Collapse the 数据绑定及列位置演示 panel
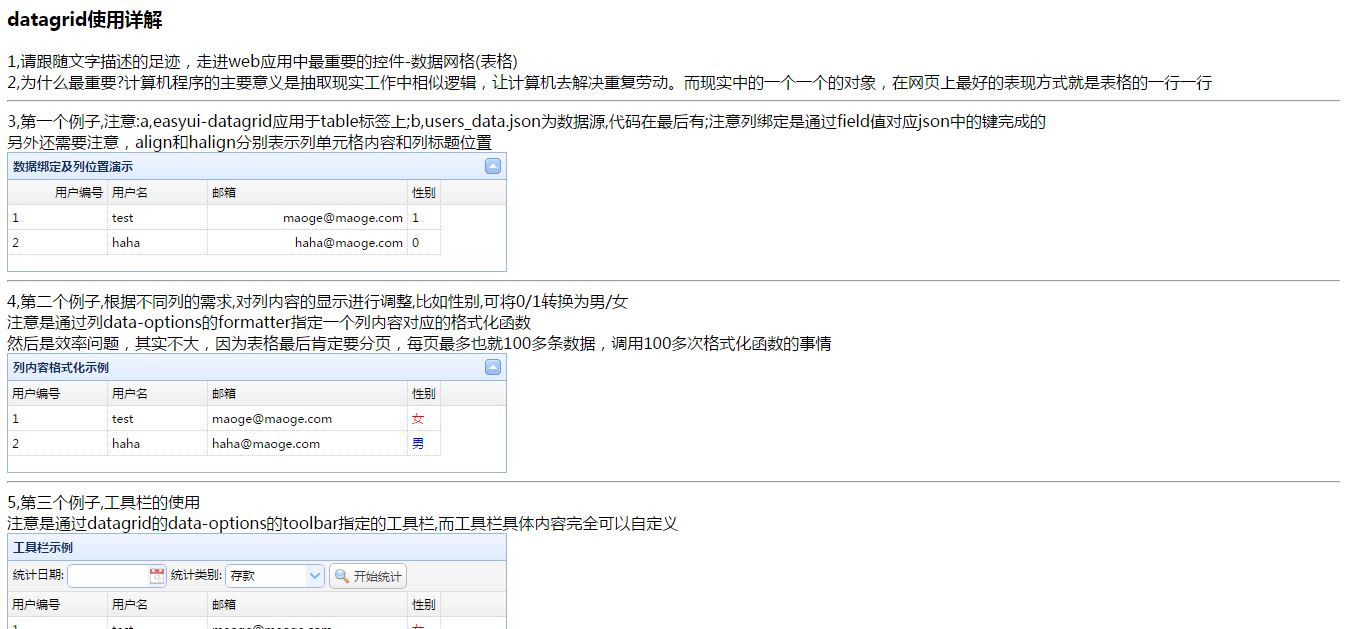The height and width of the screenshot is (629, 1345). 492,166
